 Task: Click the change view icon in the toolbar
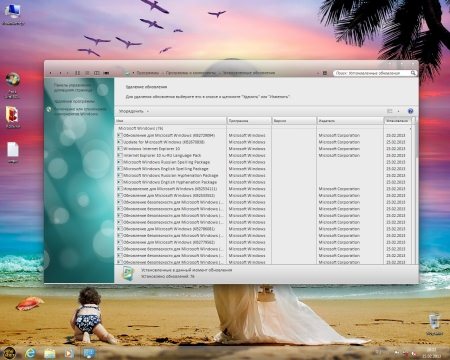[x=389, y=111]
